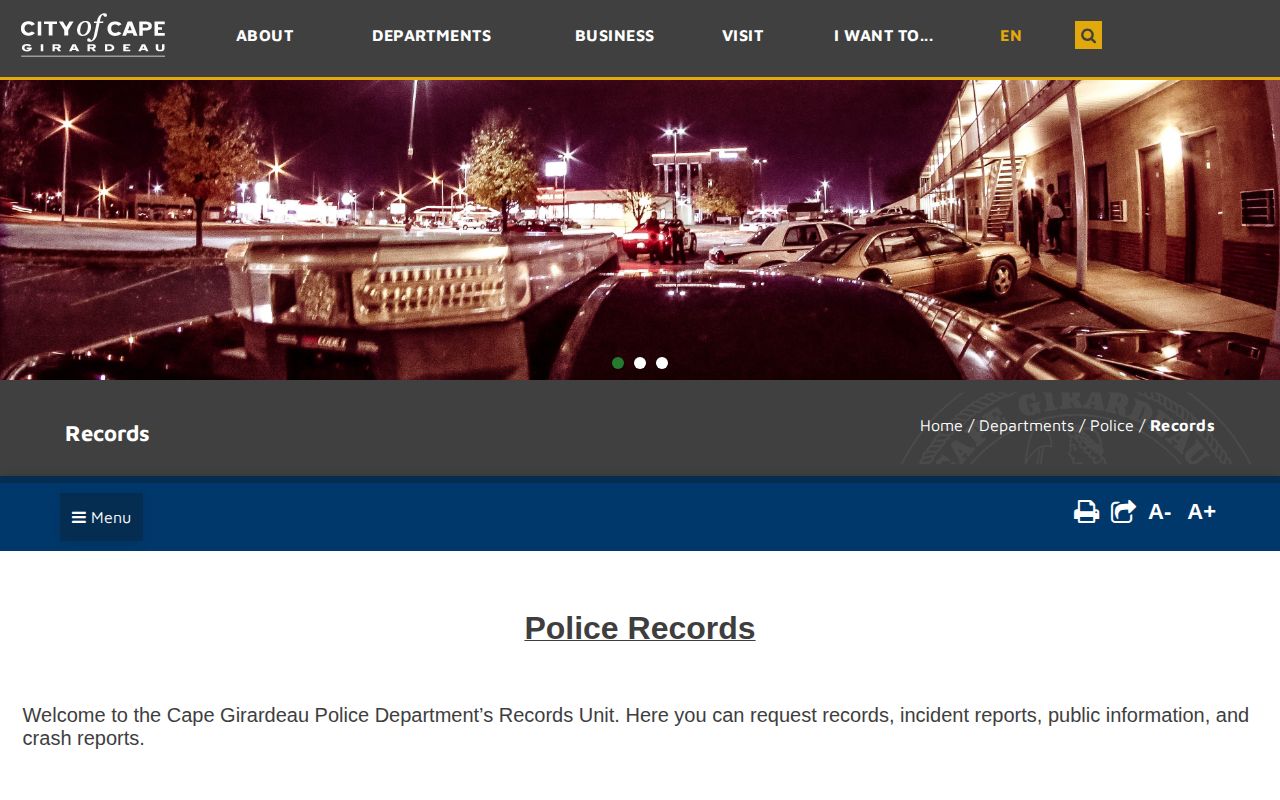This screenshot has height=800, width=1280.
Task: Expand the I WANT TO... menu
Action: tap(883, 36)
